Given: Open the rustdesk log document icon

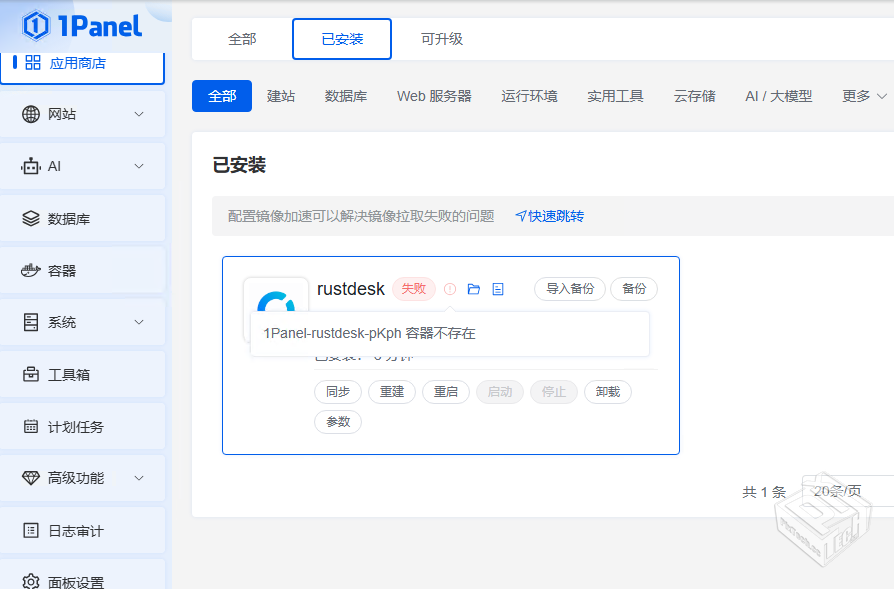Looking at the screenshot, I should 498,289.
